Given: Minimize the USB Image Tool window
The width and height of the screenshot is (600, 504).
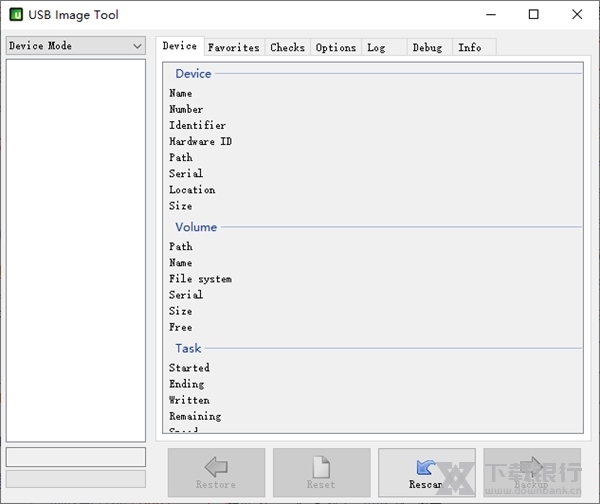Looking at the screenshot, I should point(489,14).
